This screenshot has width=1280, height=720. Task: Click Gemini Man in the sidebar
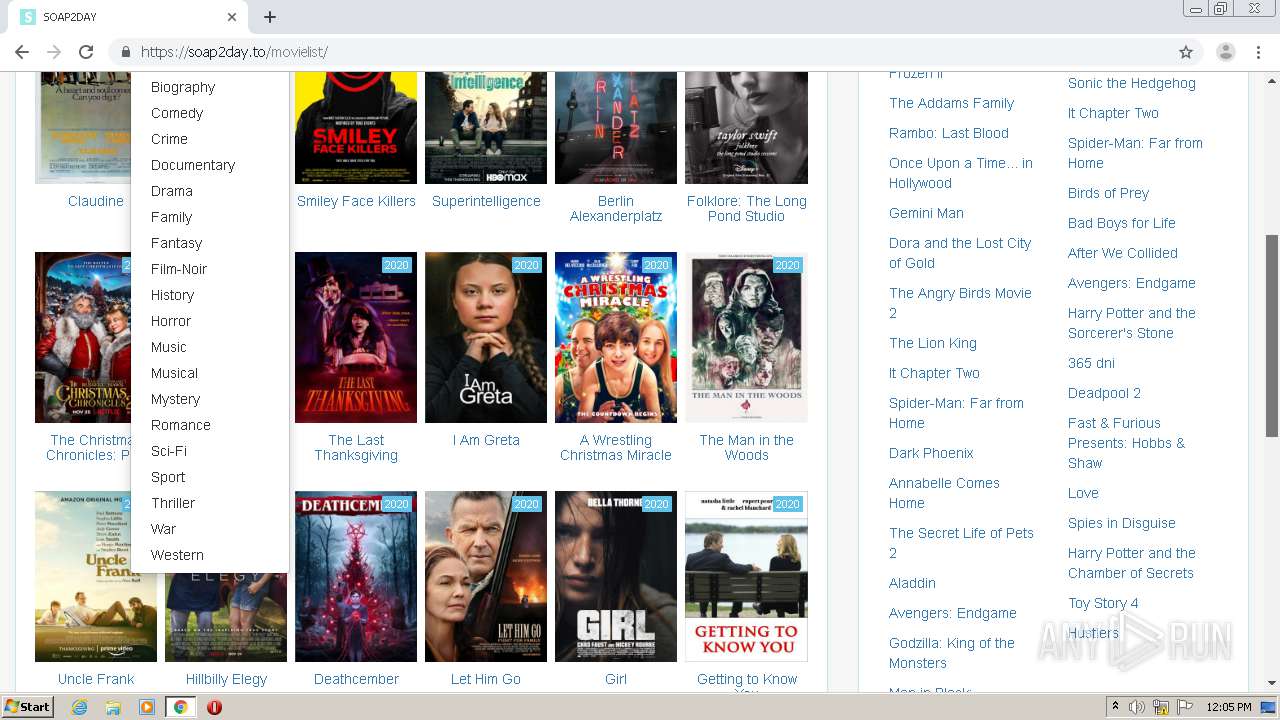926,213
